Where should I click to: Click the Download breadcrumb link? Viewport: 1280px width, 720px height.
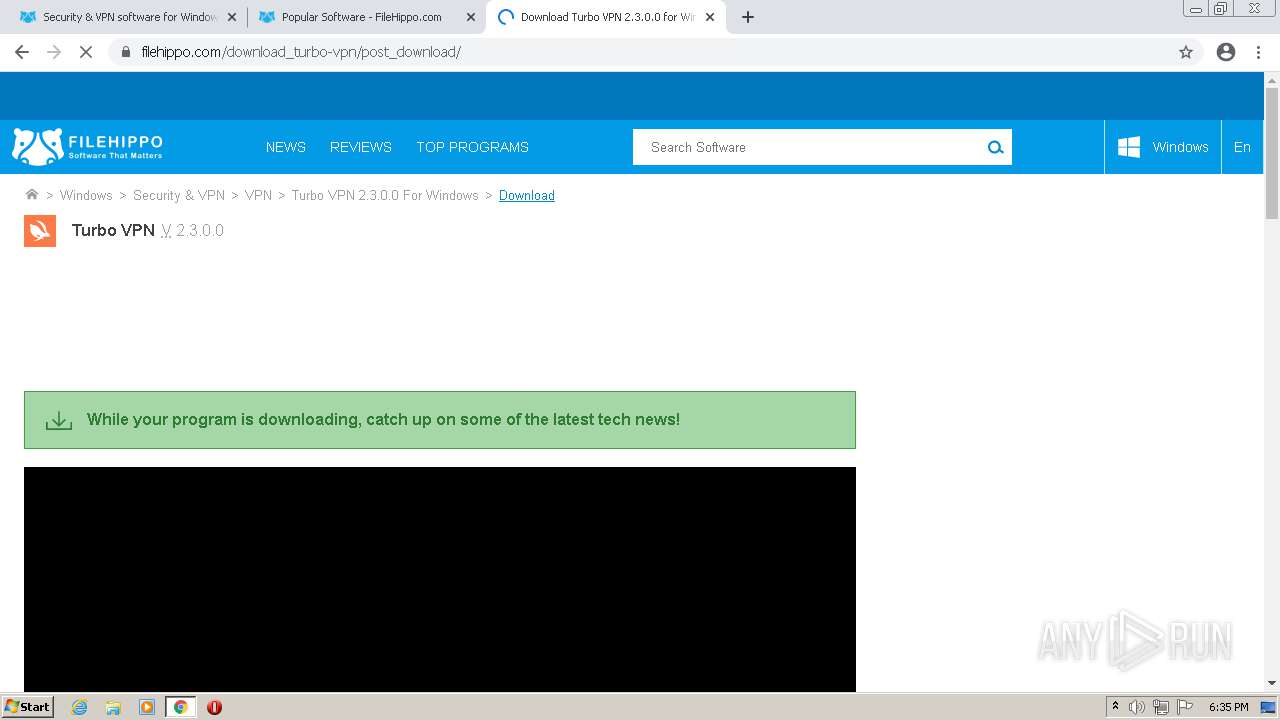[x=527, y=195]
